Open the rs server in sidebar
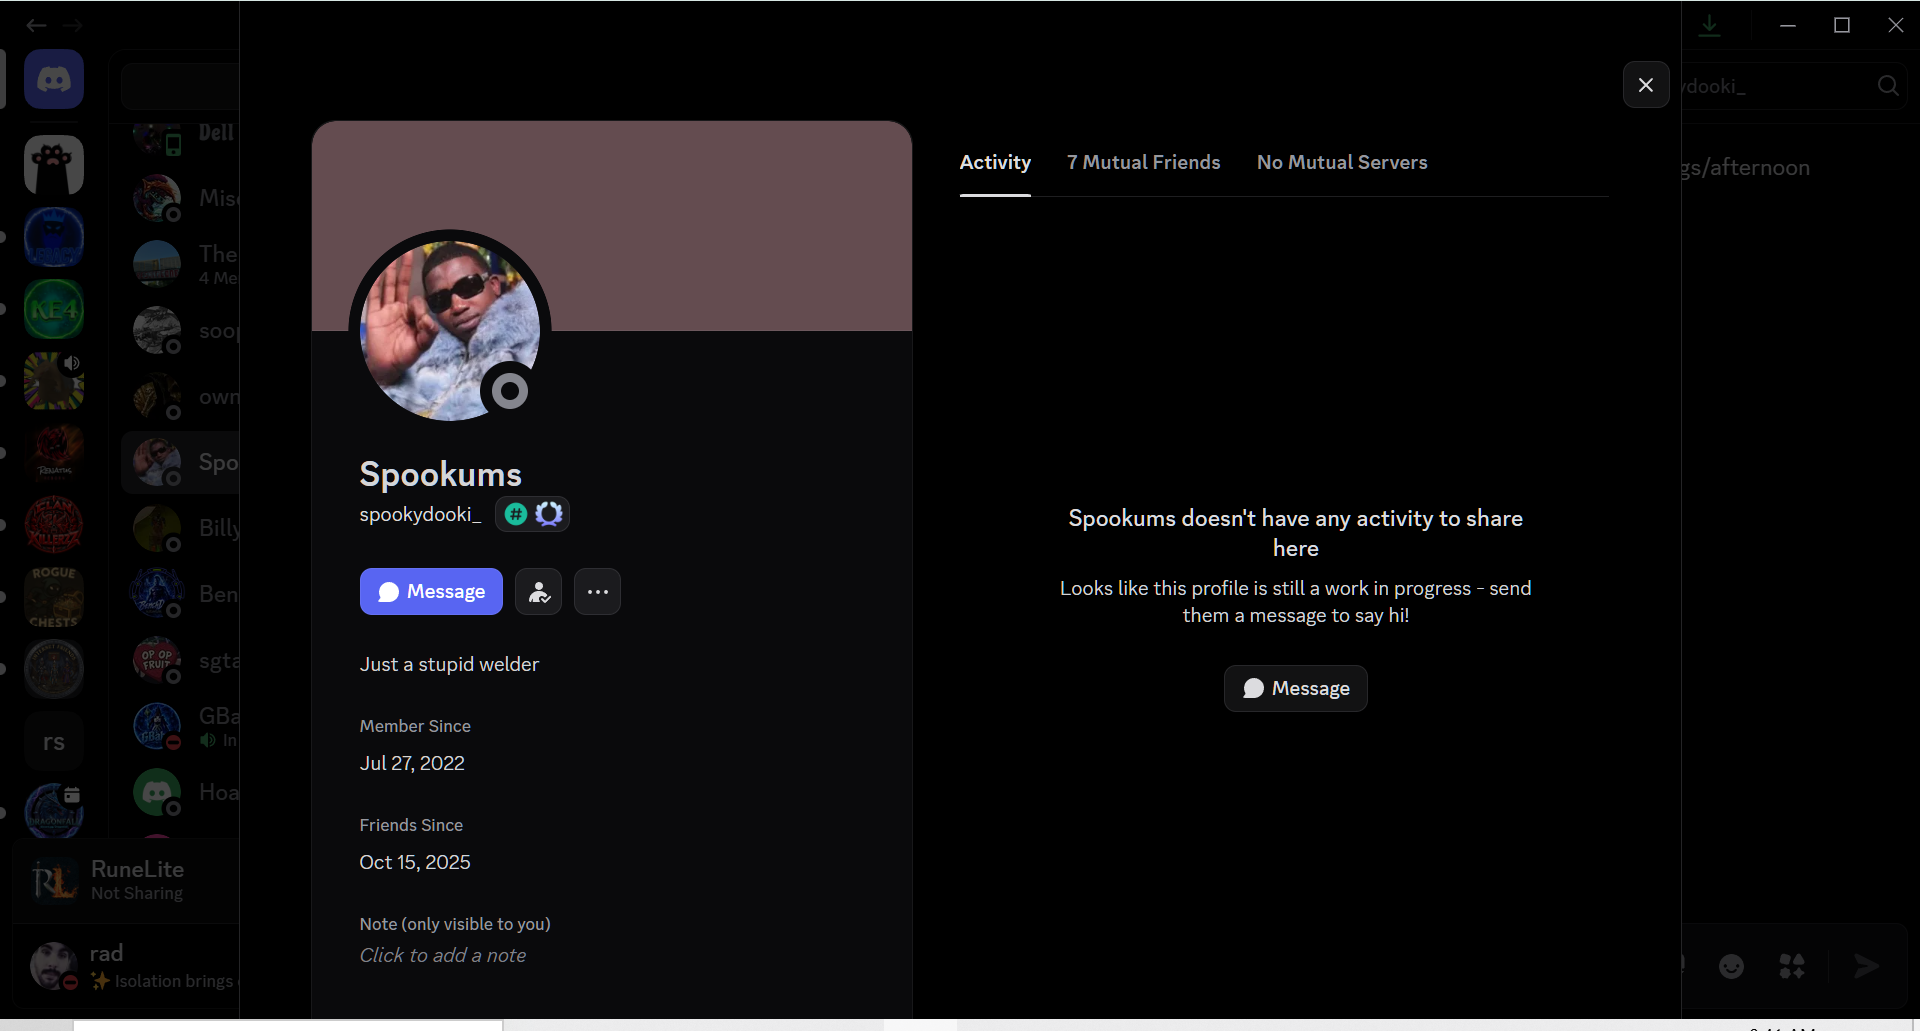 (x=54, y=741)
